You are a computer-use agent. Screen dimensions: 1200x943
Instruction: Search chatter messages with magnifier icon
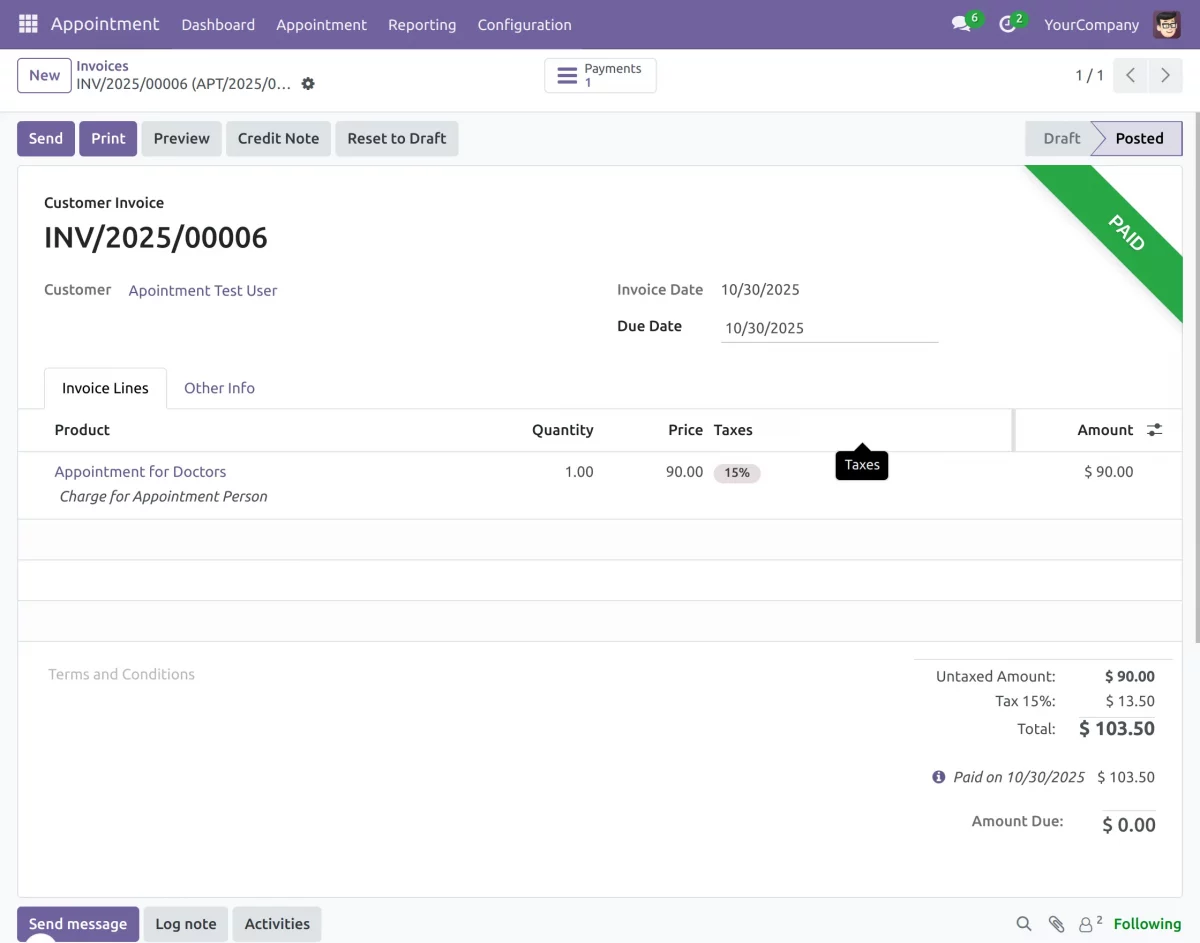1023,923
